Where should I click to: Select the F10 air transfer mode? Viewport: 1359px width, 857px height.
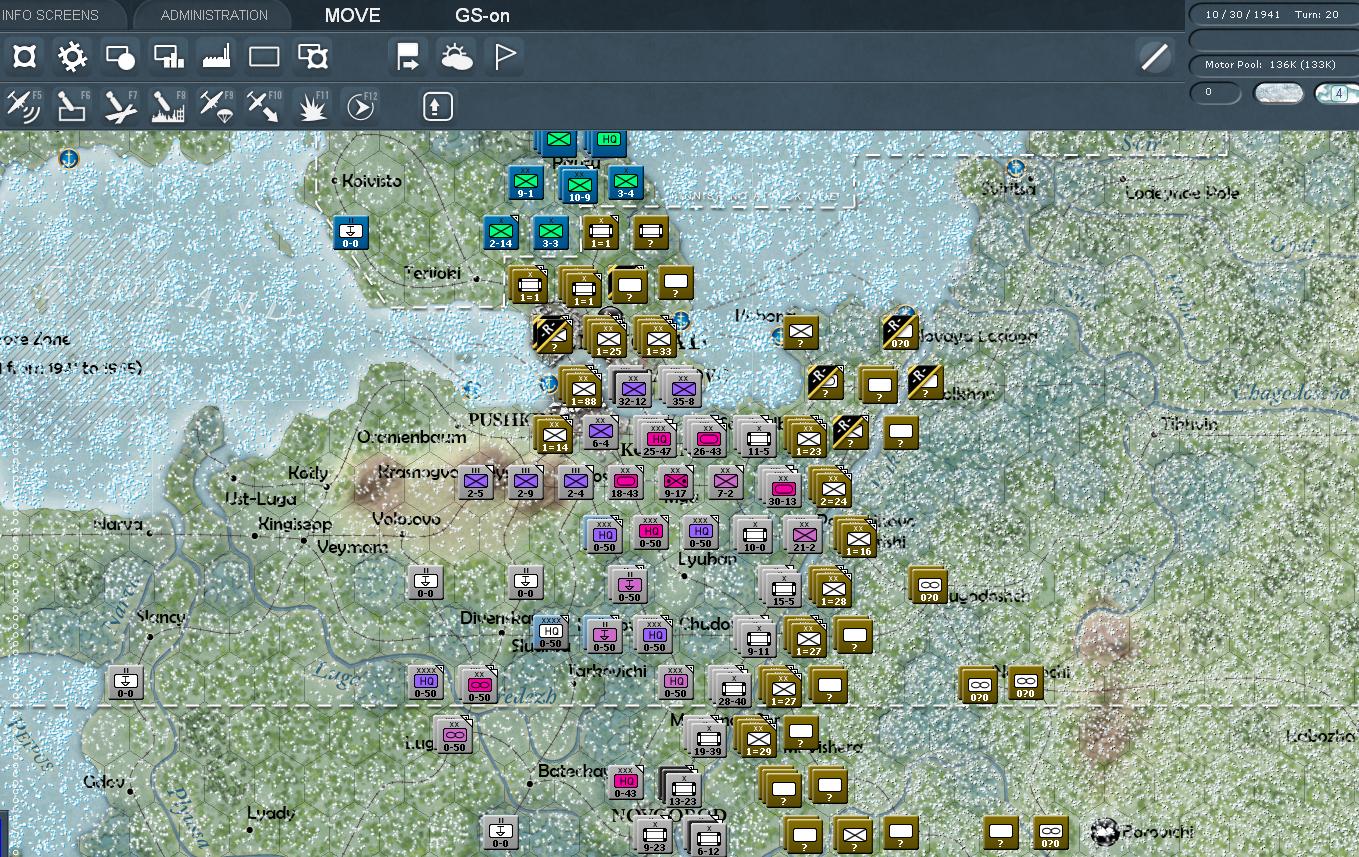(264, 105)
